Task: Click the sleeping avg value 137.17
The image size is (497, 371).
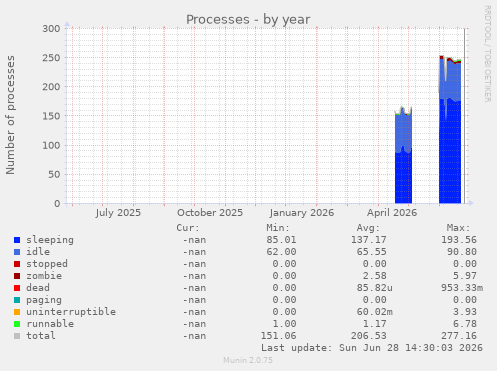Action: [369, 240]
